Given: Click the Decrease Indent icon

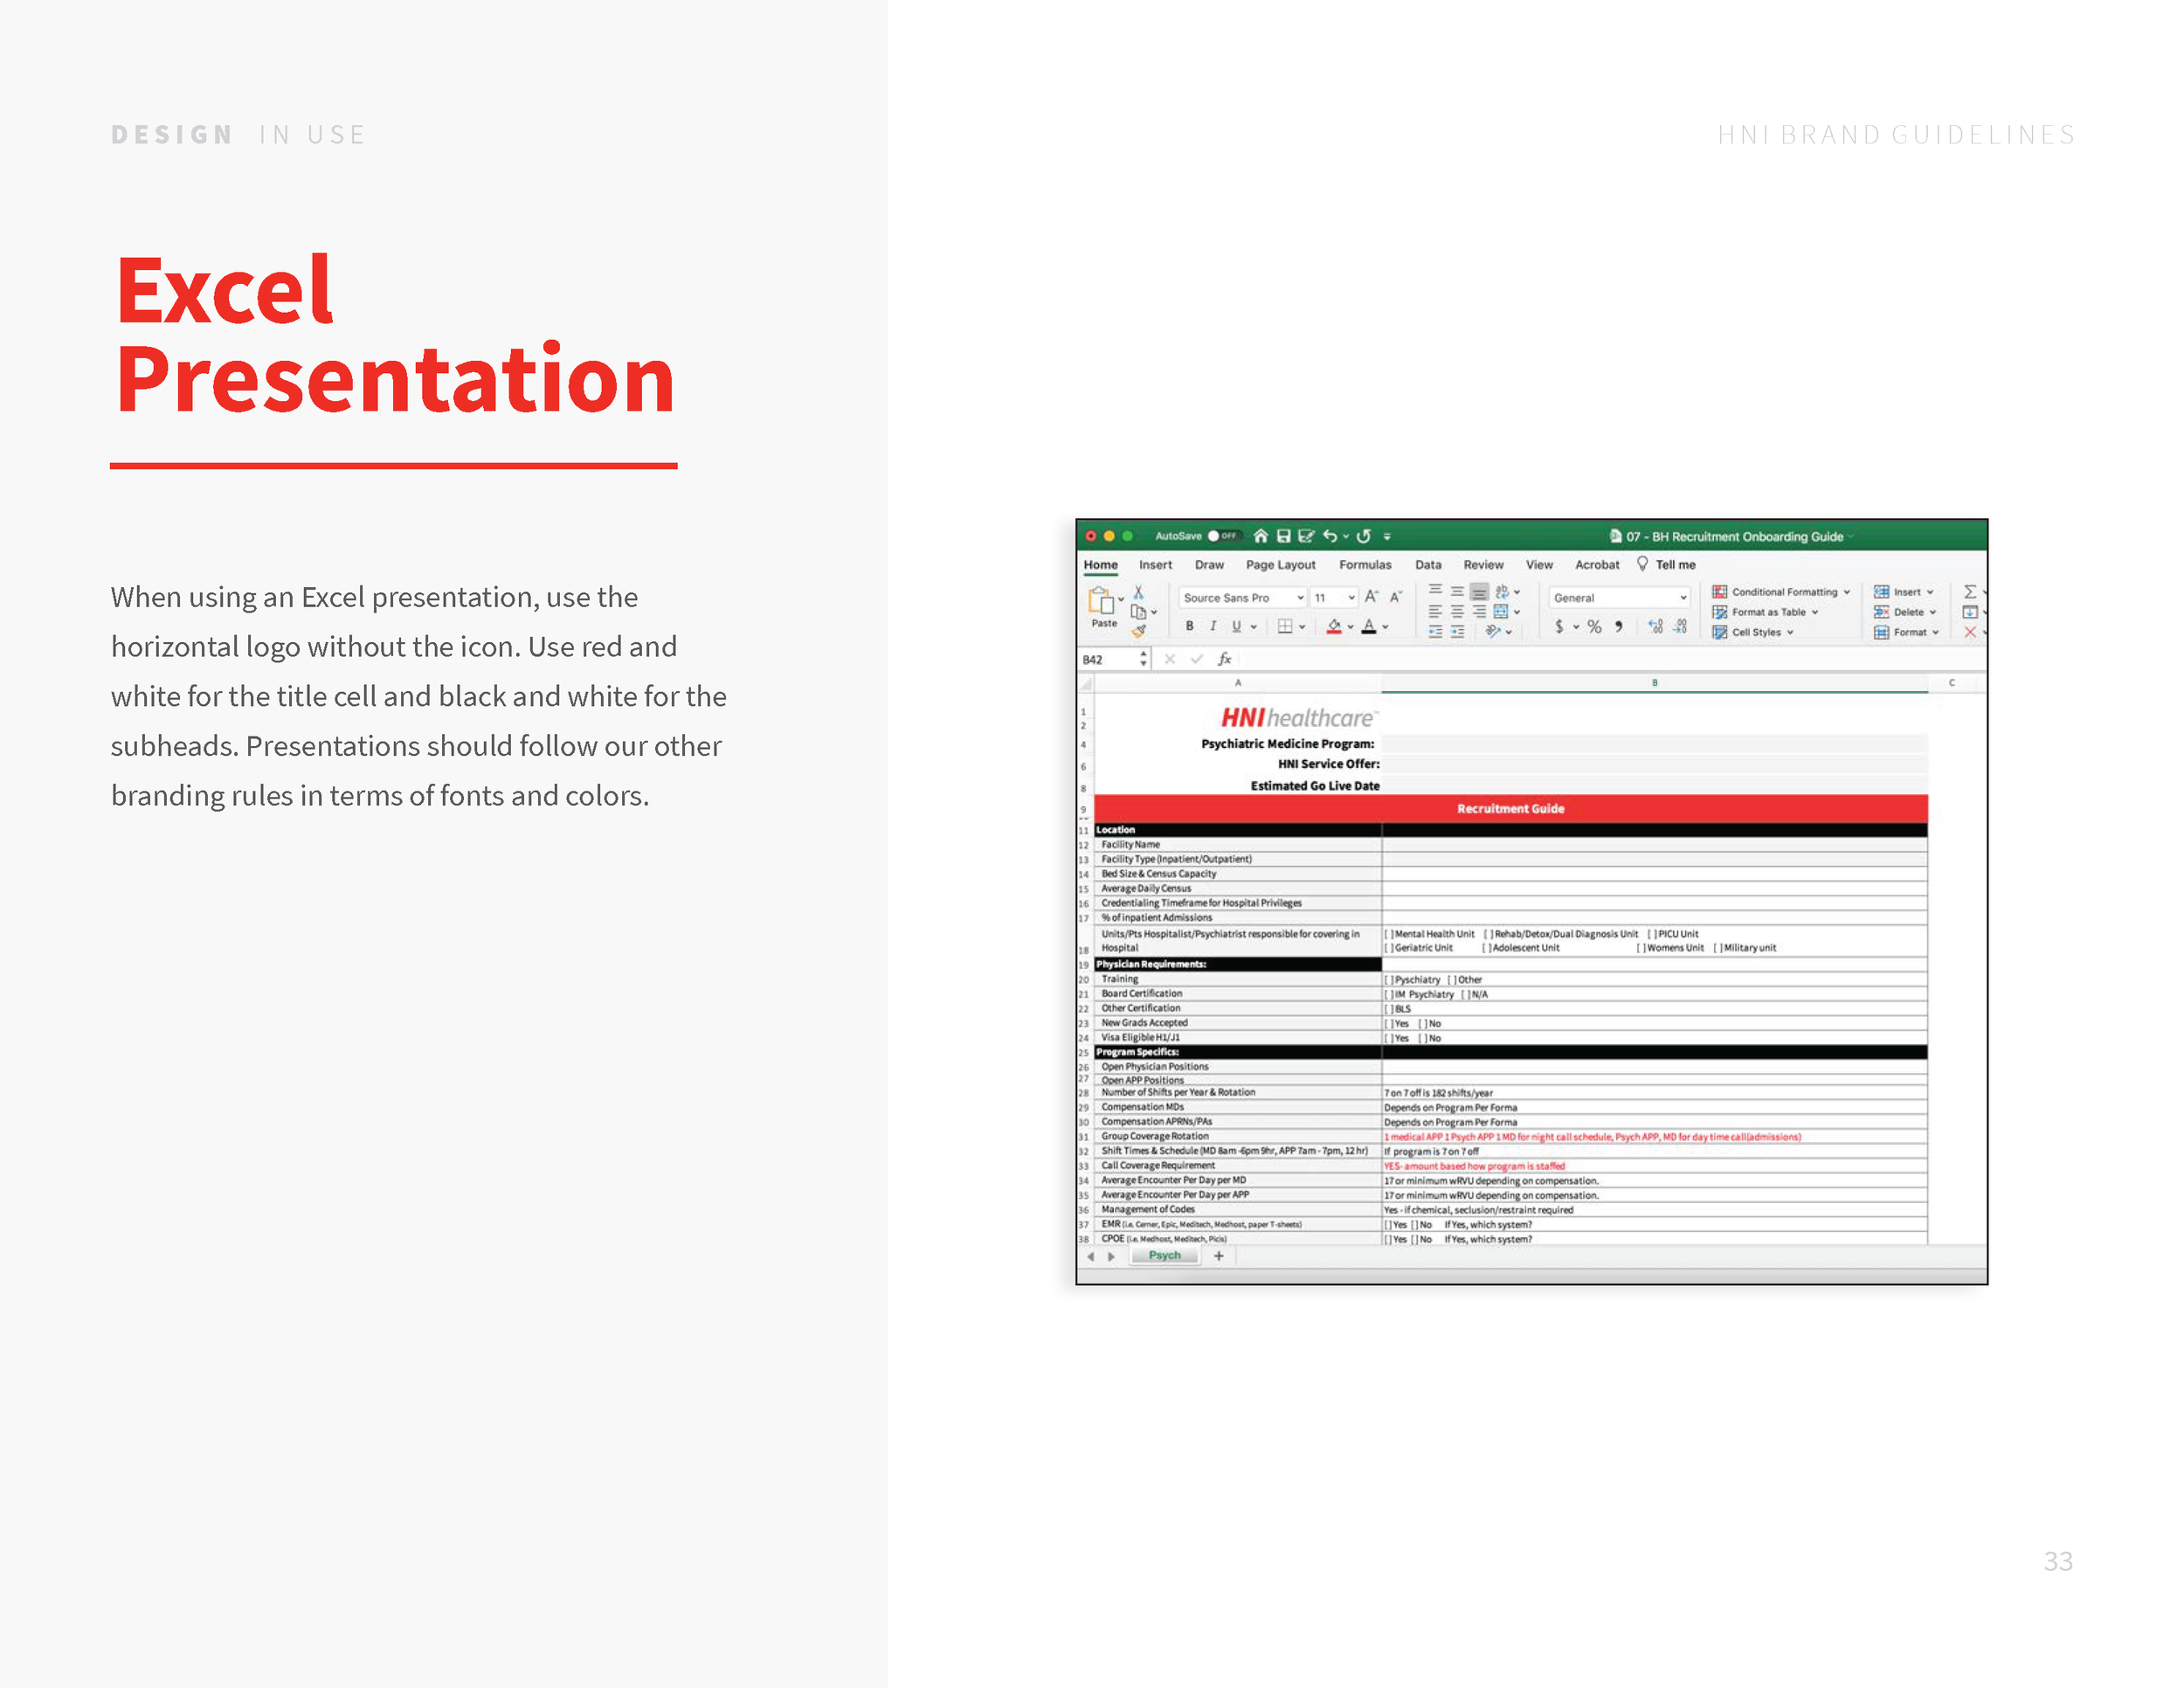Looking at the screenshot, I should point(1435,632).
